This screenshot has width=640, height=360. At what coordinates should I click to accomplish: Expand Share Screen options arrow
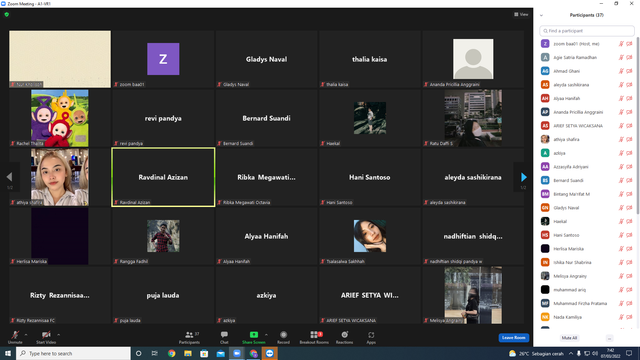(266, 335)
